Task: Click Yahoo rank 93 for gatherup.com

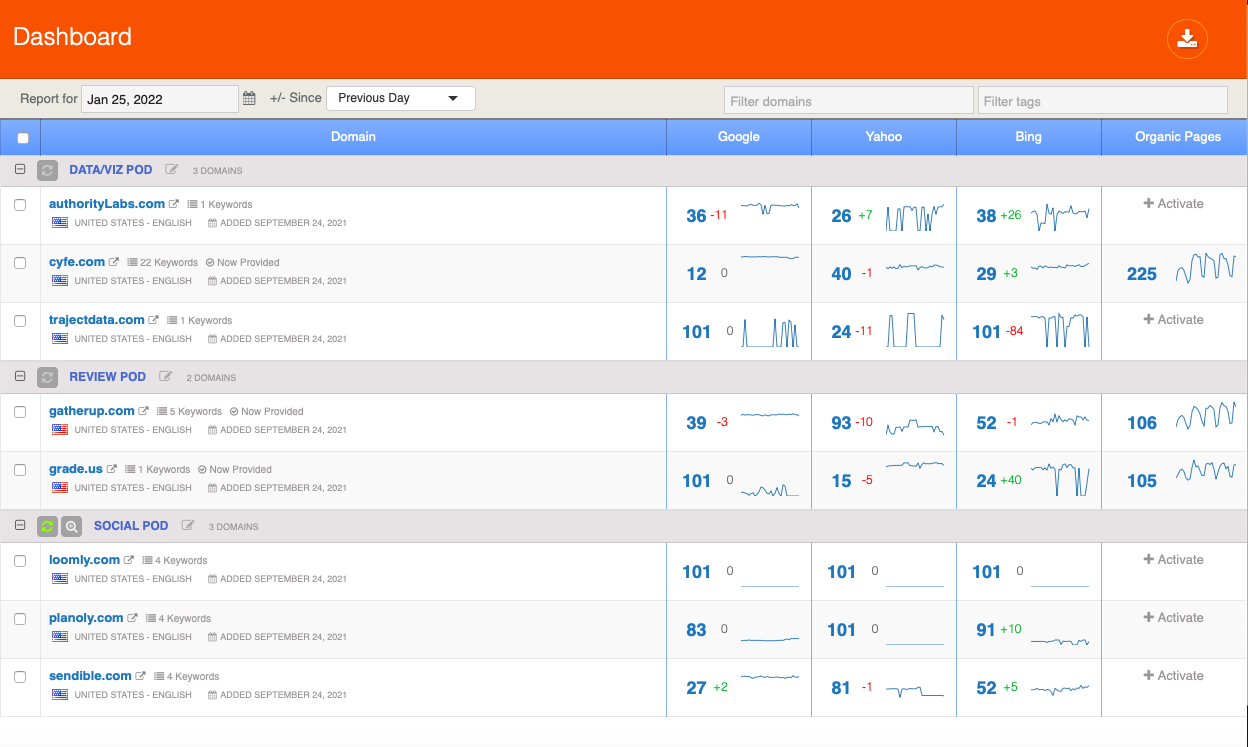Action: 841,423
